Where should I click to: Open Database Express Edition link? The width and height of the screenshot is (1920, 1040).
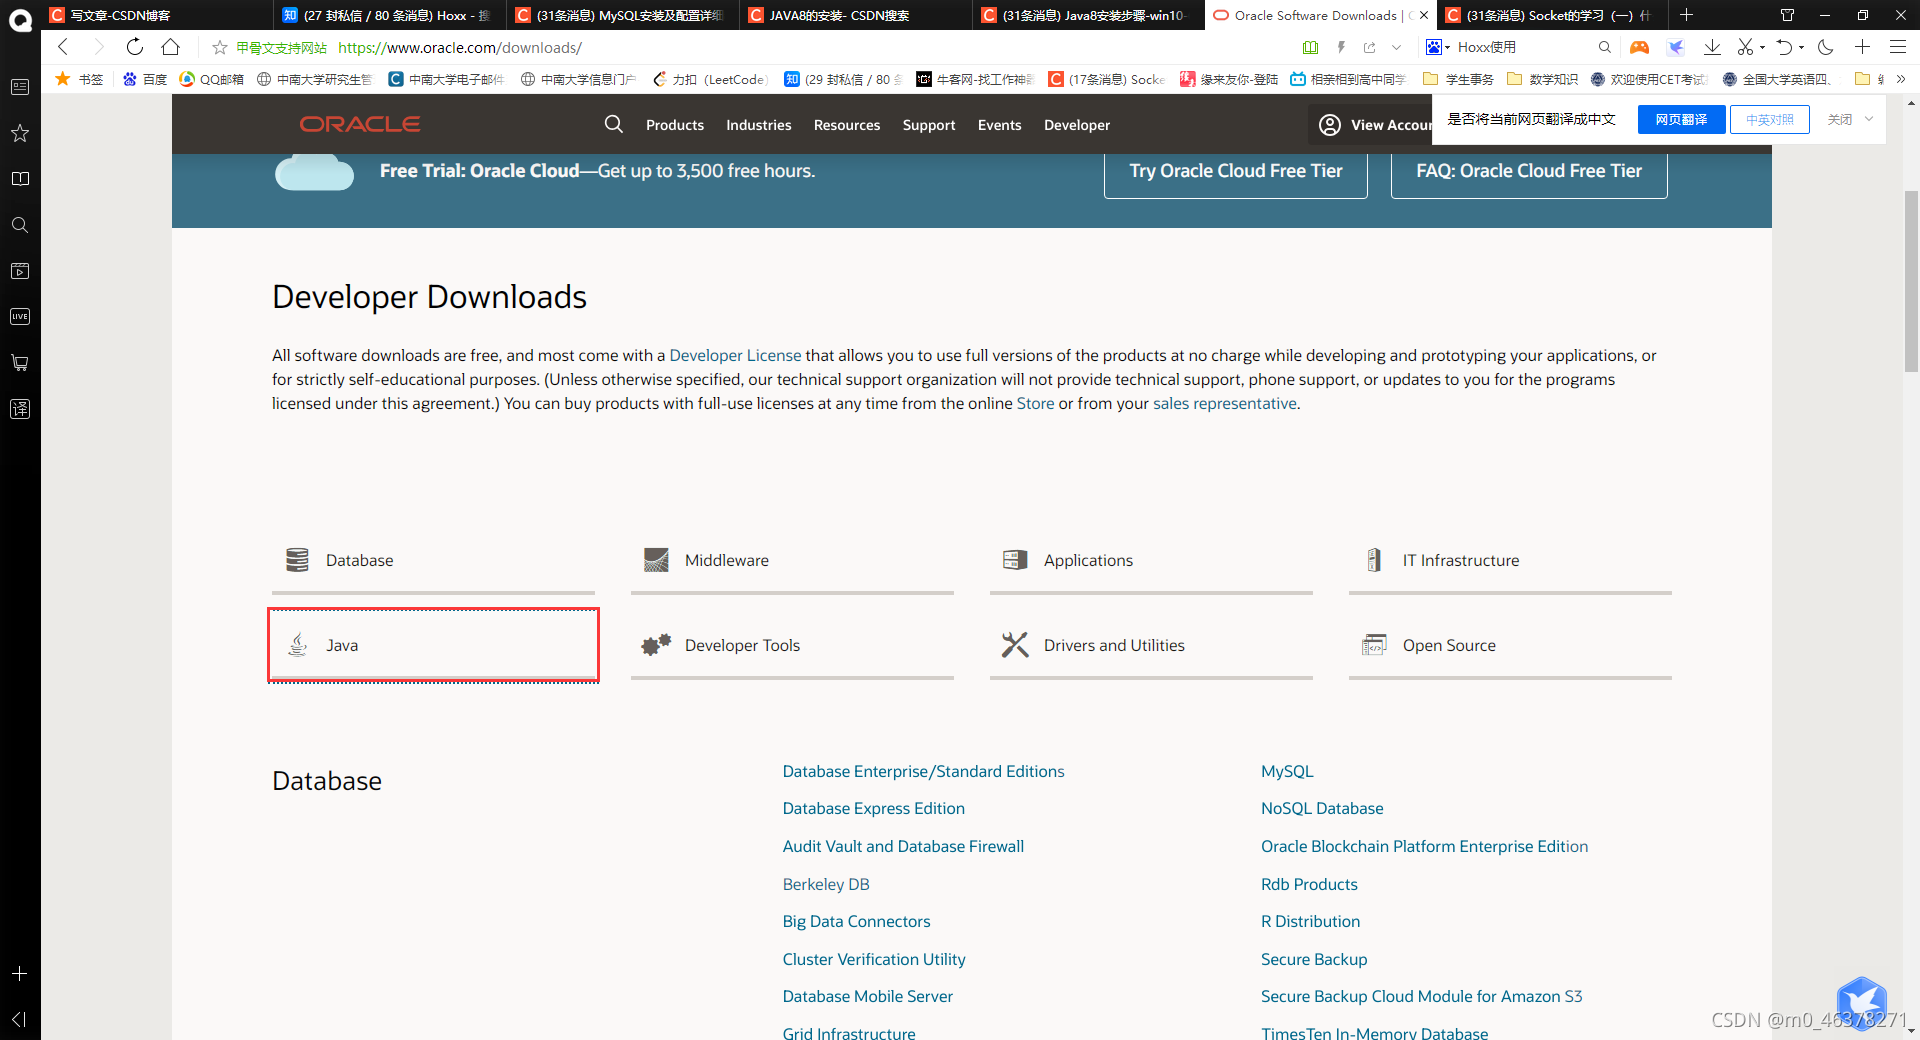click(x=874, y=808)
